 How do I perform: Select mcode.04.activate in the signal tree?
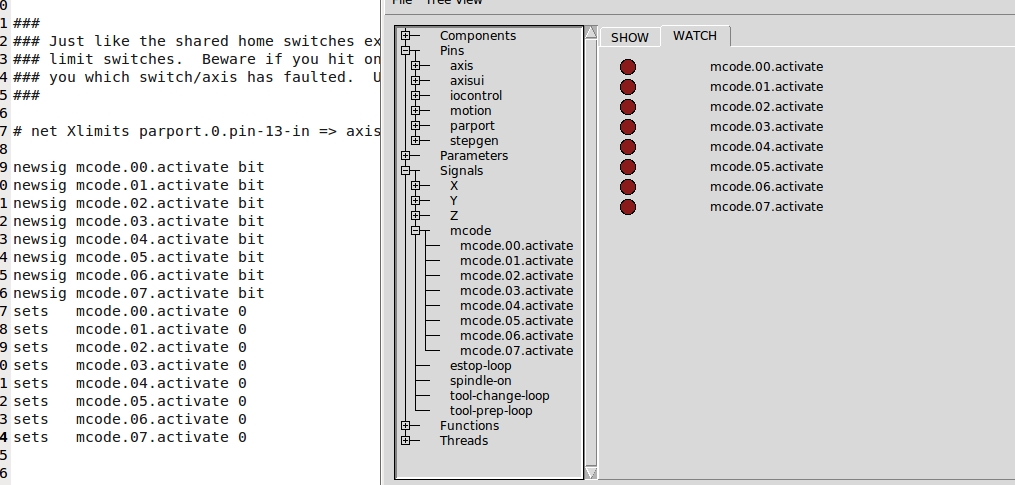517,305
